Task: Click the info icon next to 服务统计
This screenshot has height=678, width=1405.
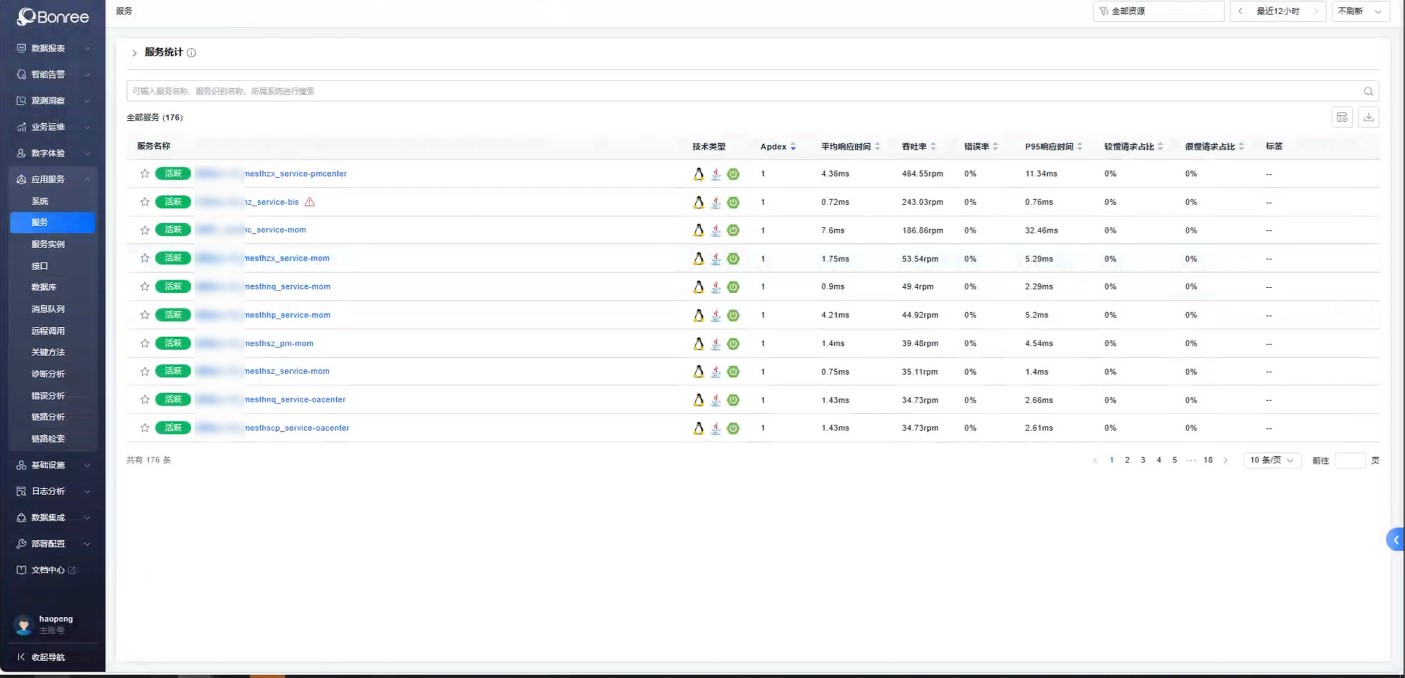Action: click(192, 53)
